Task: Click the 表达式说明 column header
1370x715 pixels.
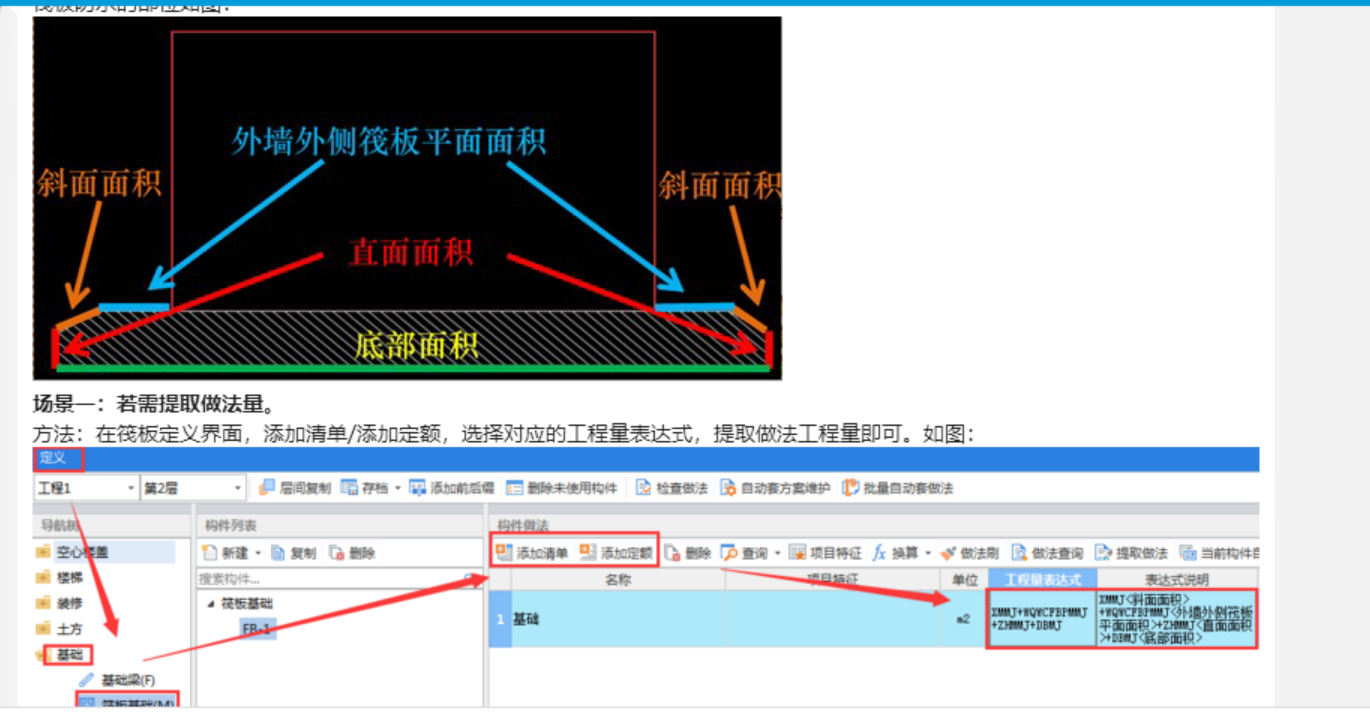Action: pyautogui.click(x=1177, y=579)
